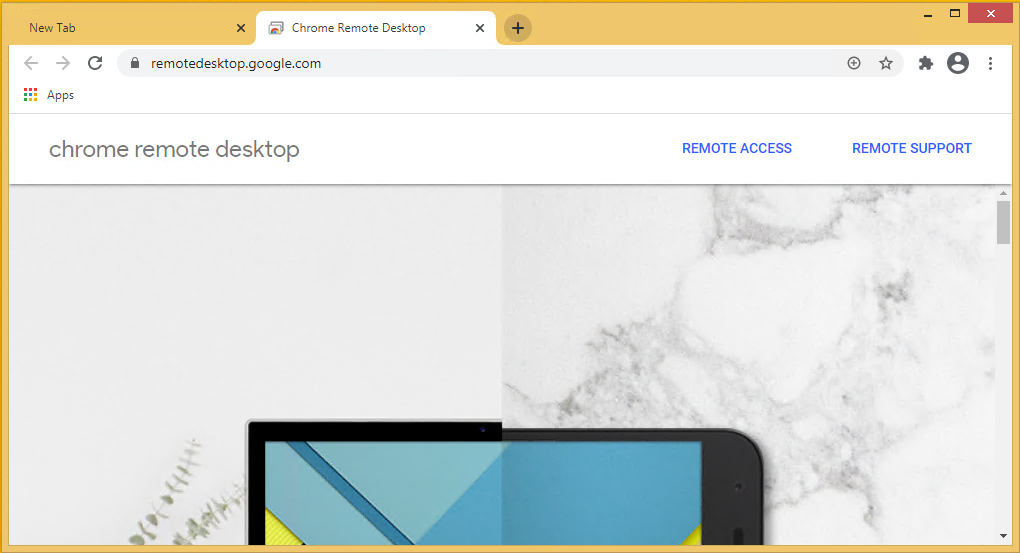The width and height of the screenshot is (1020, 553).
Task: Close the New Tab tab
Action: (x=241, y=28)
